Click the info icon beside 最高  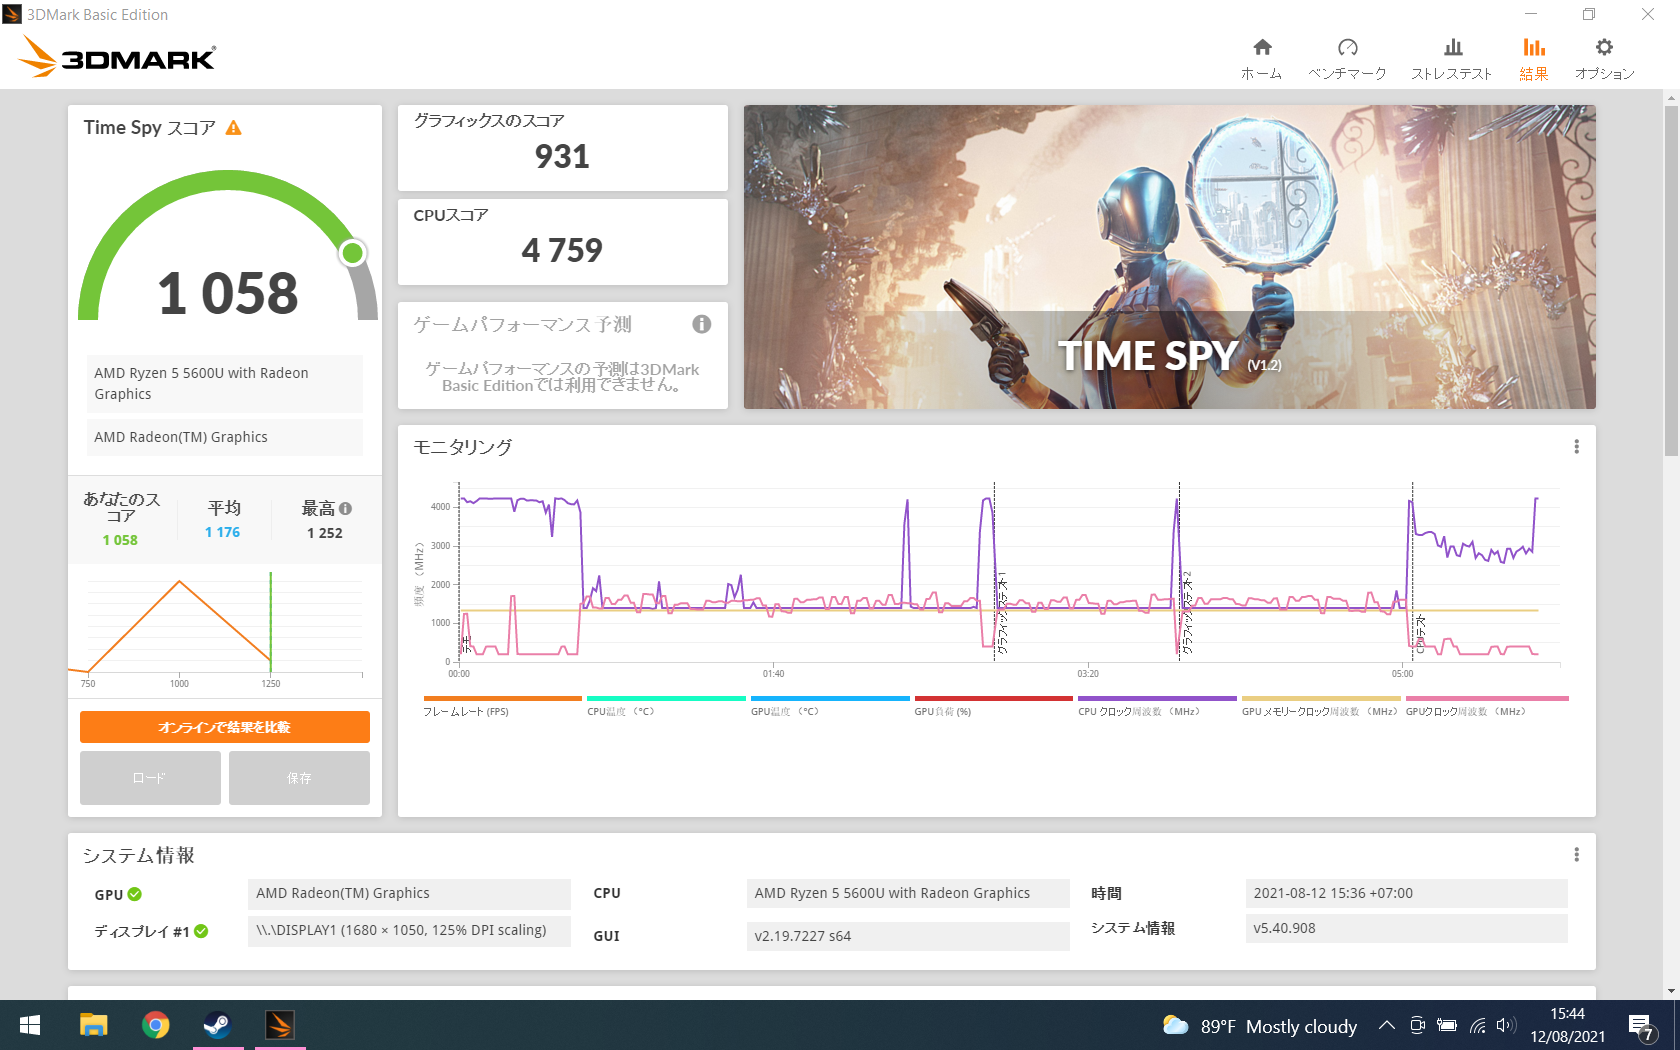tap(345, 509)
